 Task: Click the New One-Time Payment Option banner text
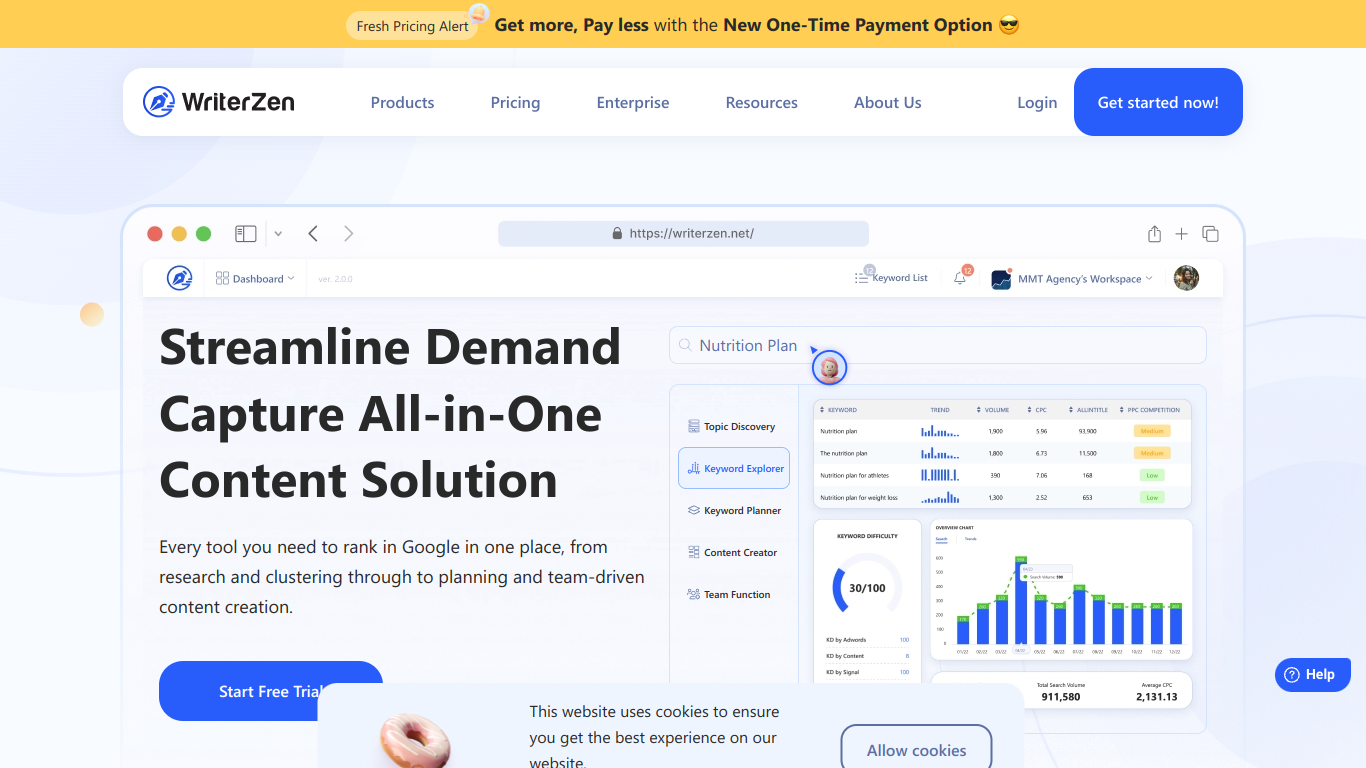tap(857, 25)
